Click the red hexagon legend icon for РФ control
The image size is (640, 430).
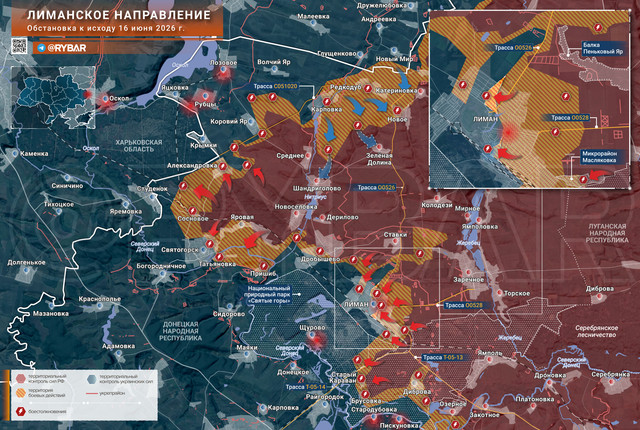click(21, 378)
